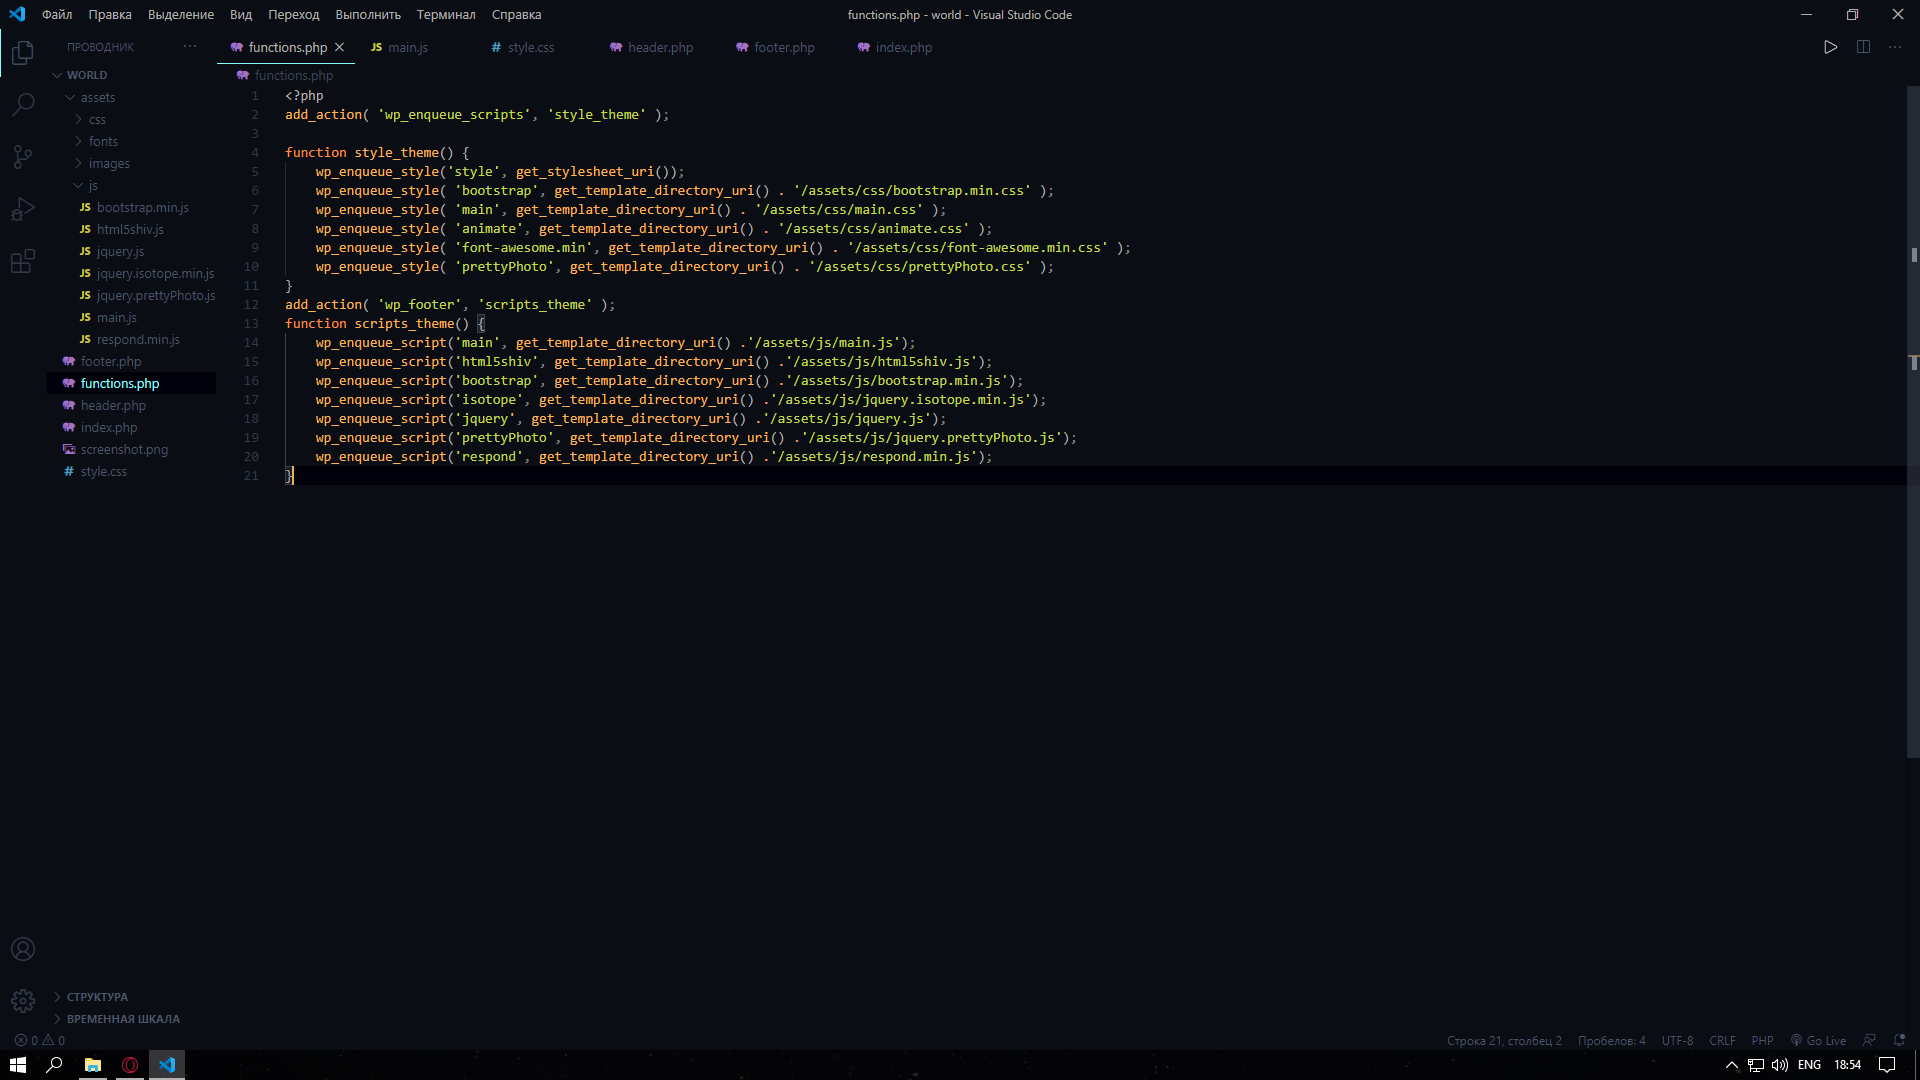Open the Source Control view
The image size is (1920, 1080).
pyautogui.click(x=23, y=157)
